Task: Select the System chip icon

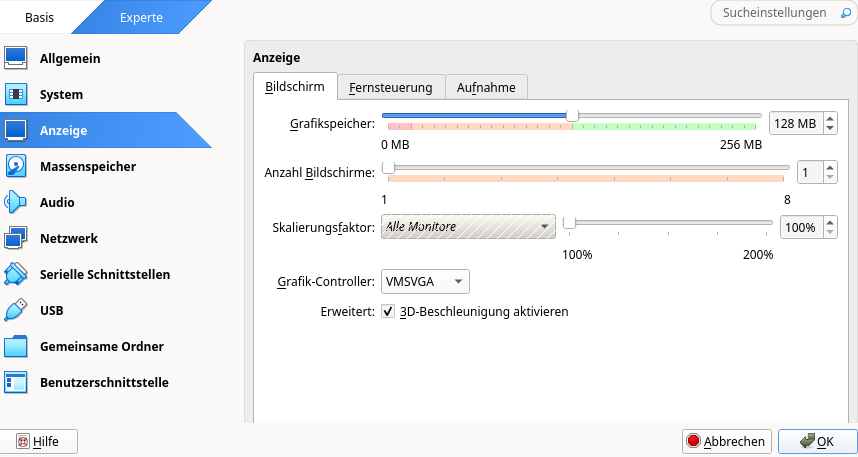Action: click(x=16, y=94)
